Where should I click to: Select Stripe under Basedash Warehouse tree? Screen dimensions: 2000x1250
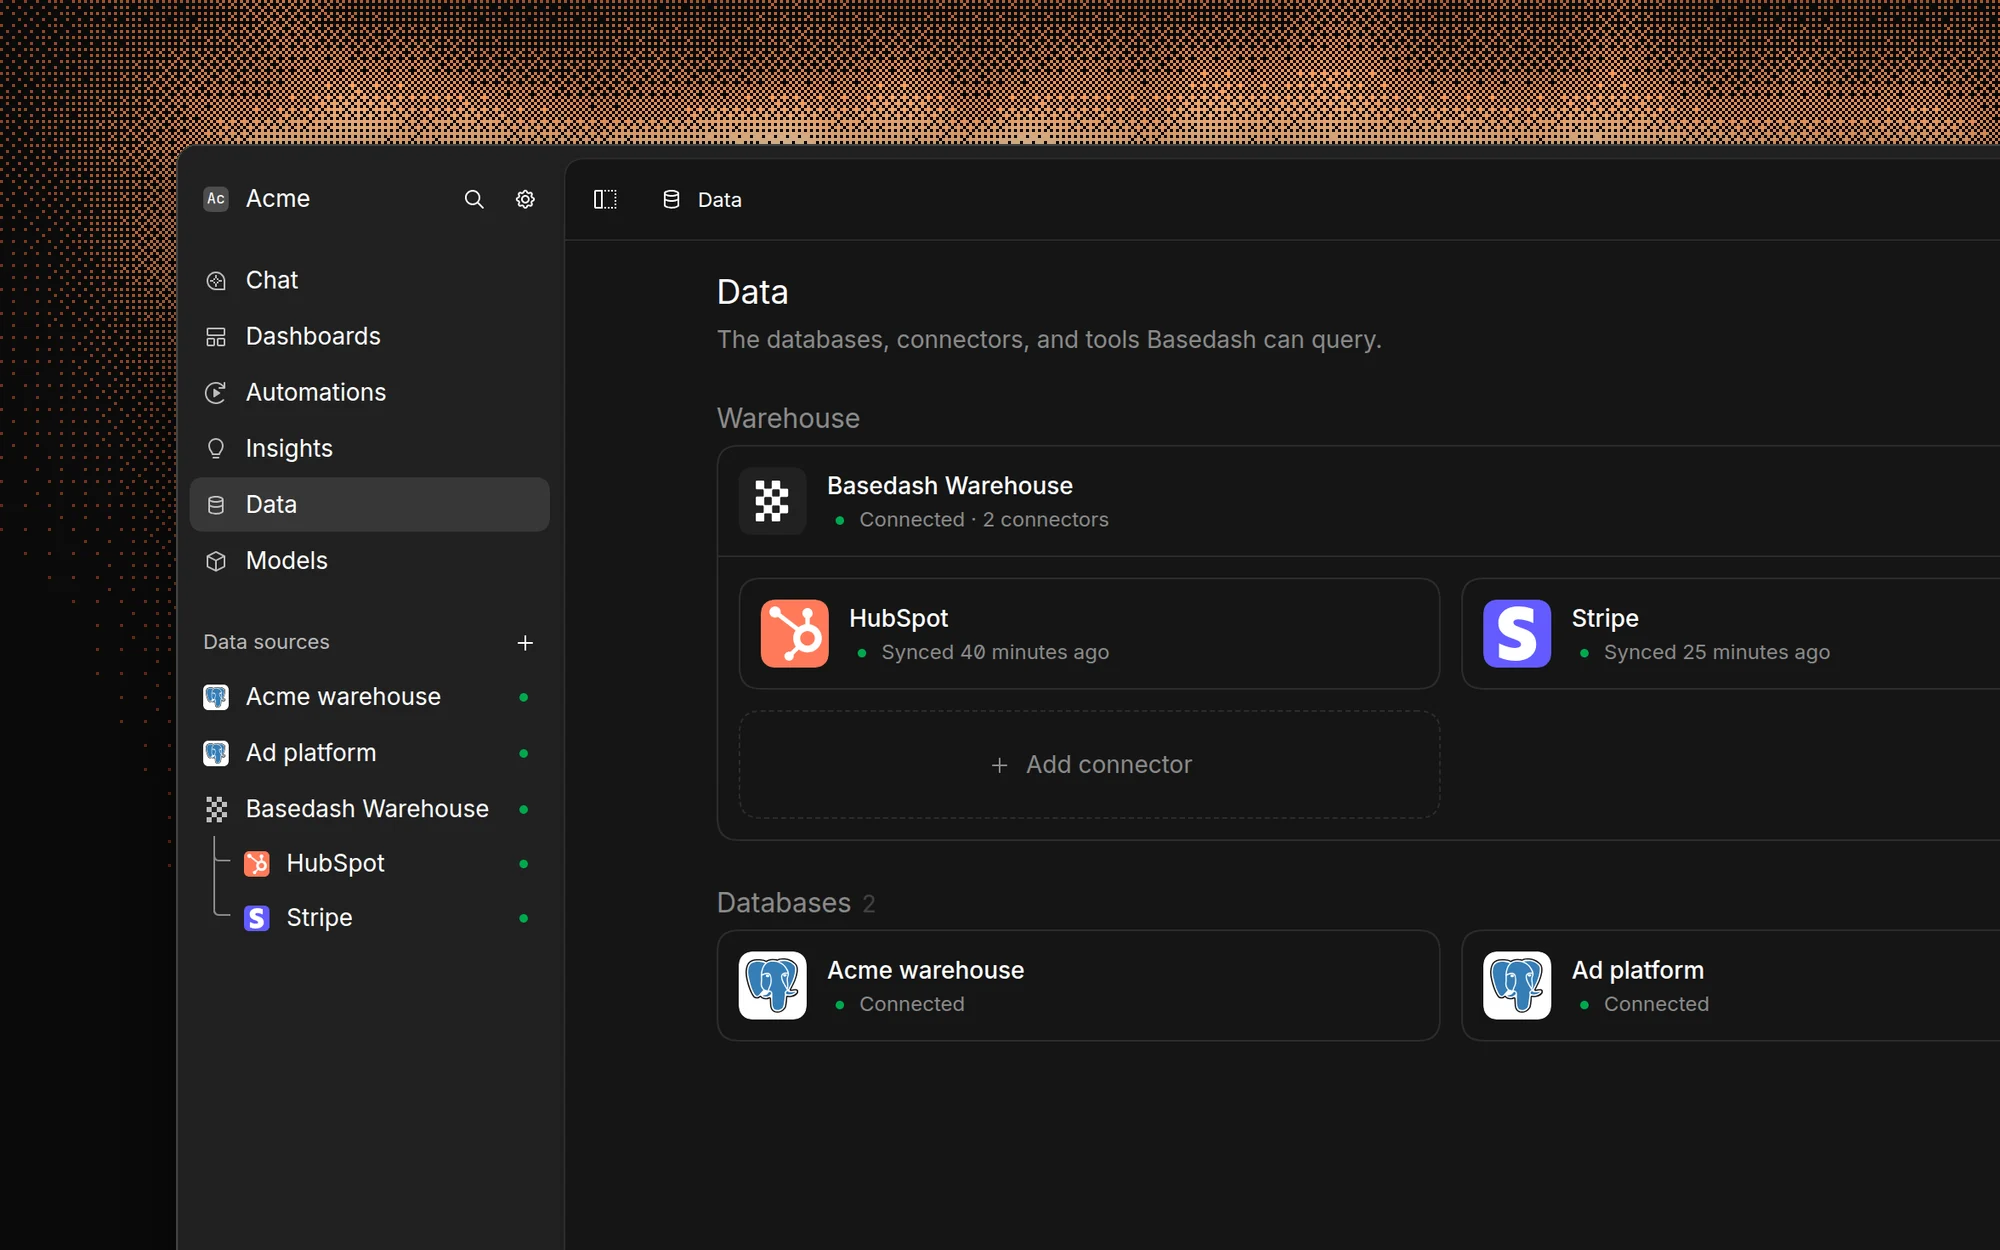point(389,918)
